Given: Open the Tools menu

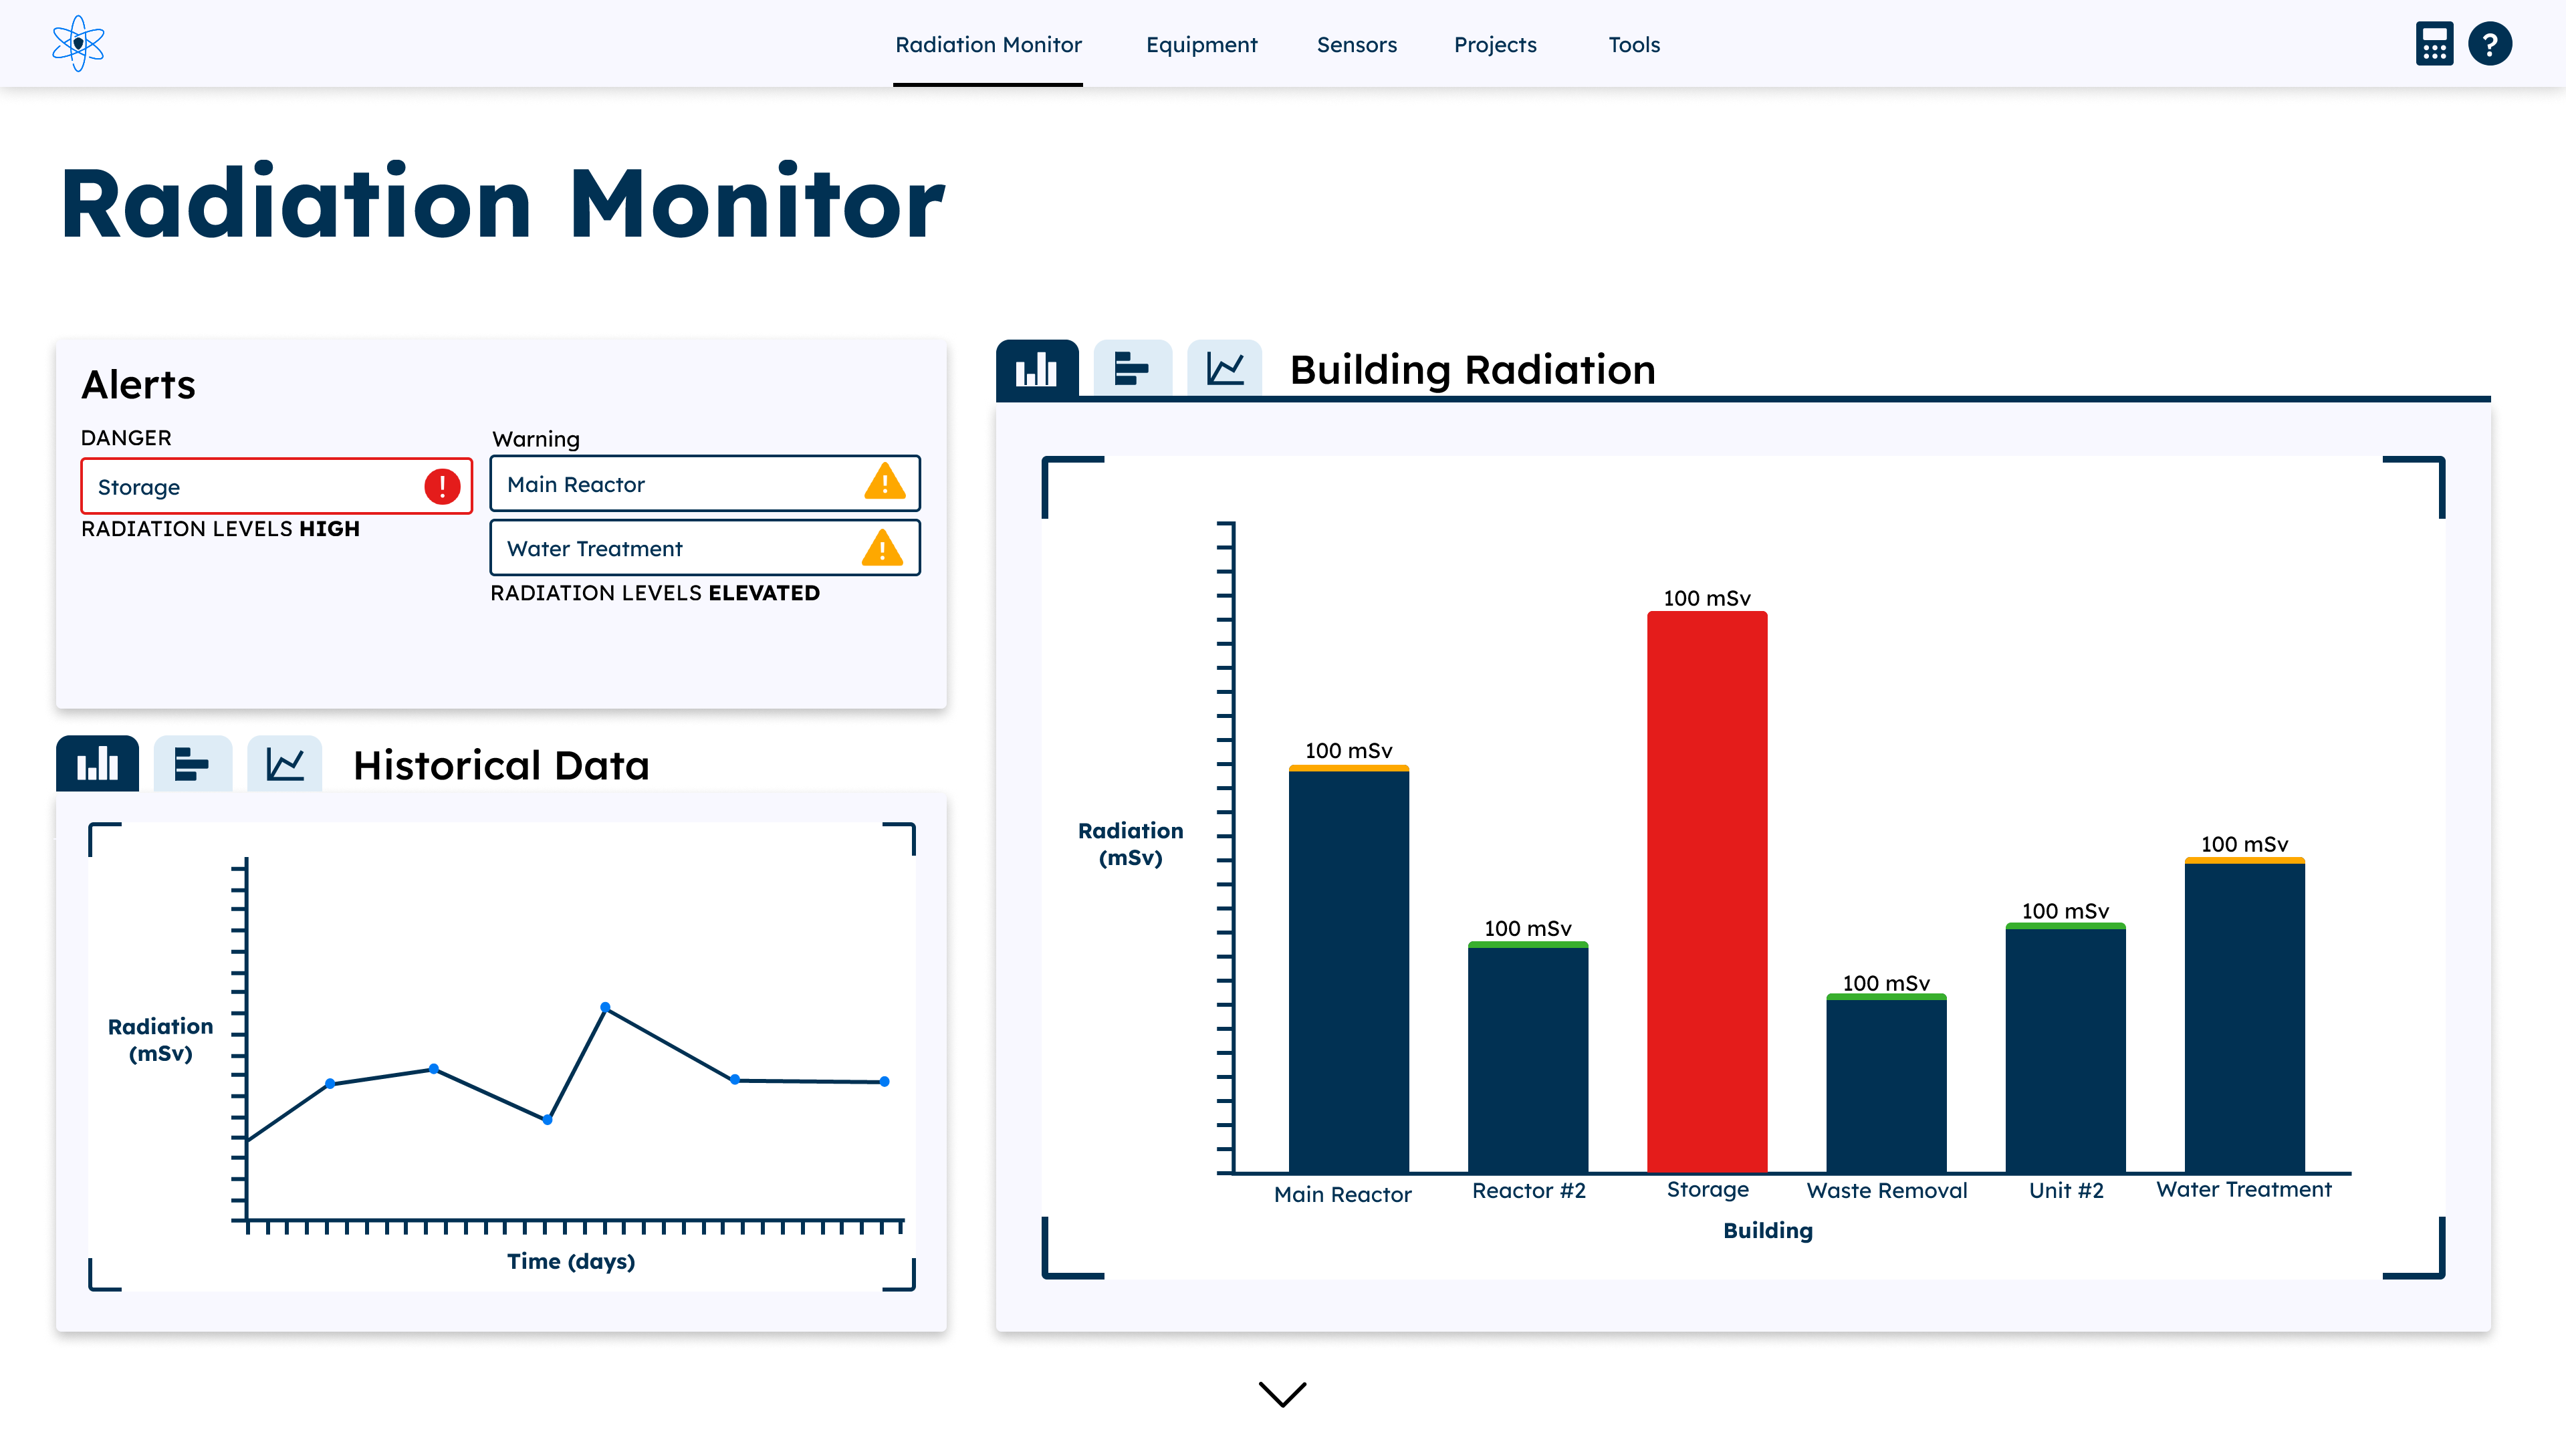Looking at the screenshot, I should pyautogui.click(x=1633, y=44).
